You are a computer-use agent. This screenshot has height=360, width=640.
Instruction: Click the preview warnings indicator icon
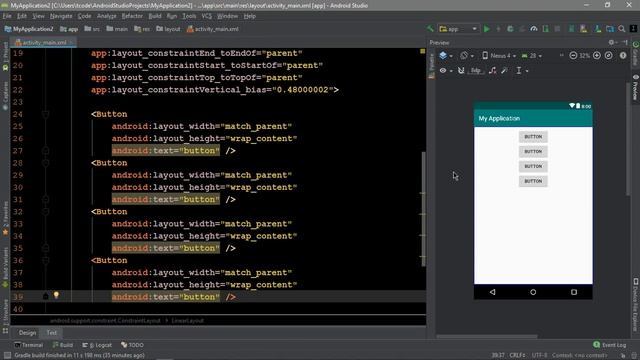623,56
